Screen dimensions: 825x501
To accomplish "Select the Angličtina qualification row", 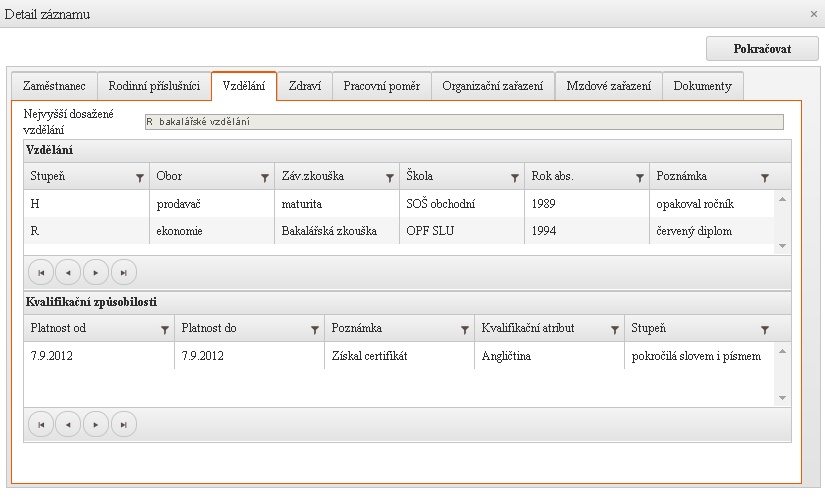I will coord(400,356).
